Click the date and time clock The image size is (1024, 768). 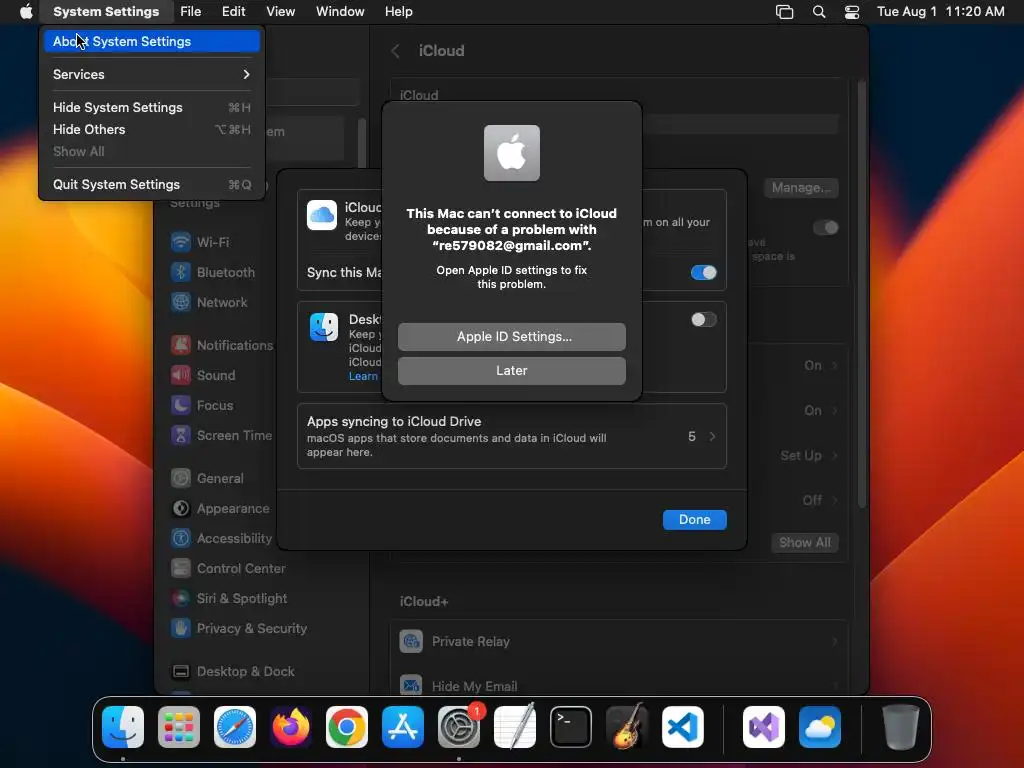point(940,12)
